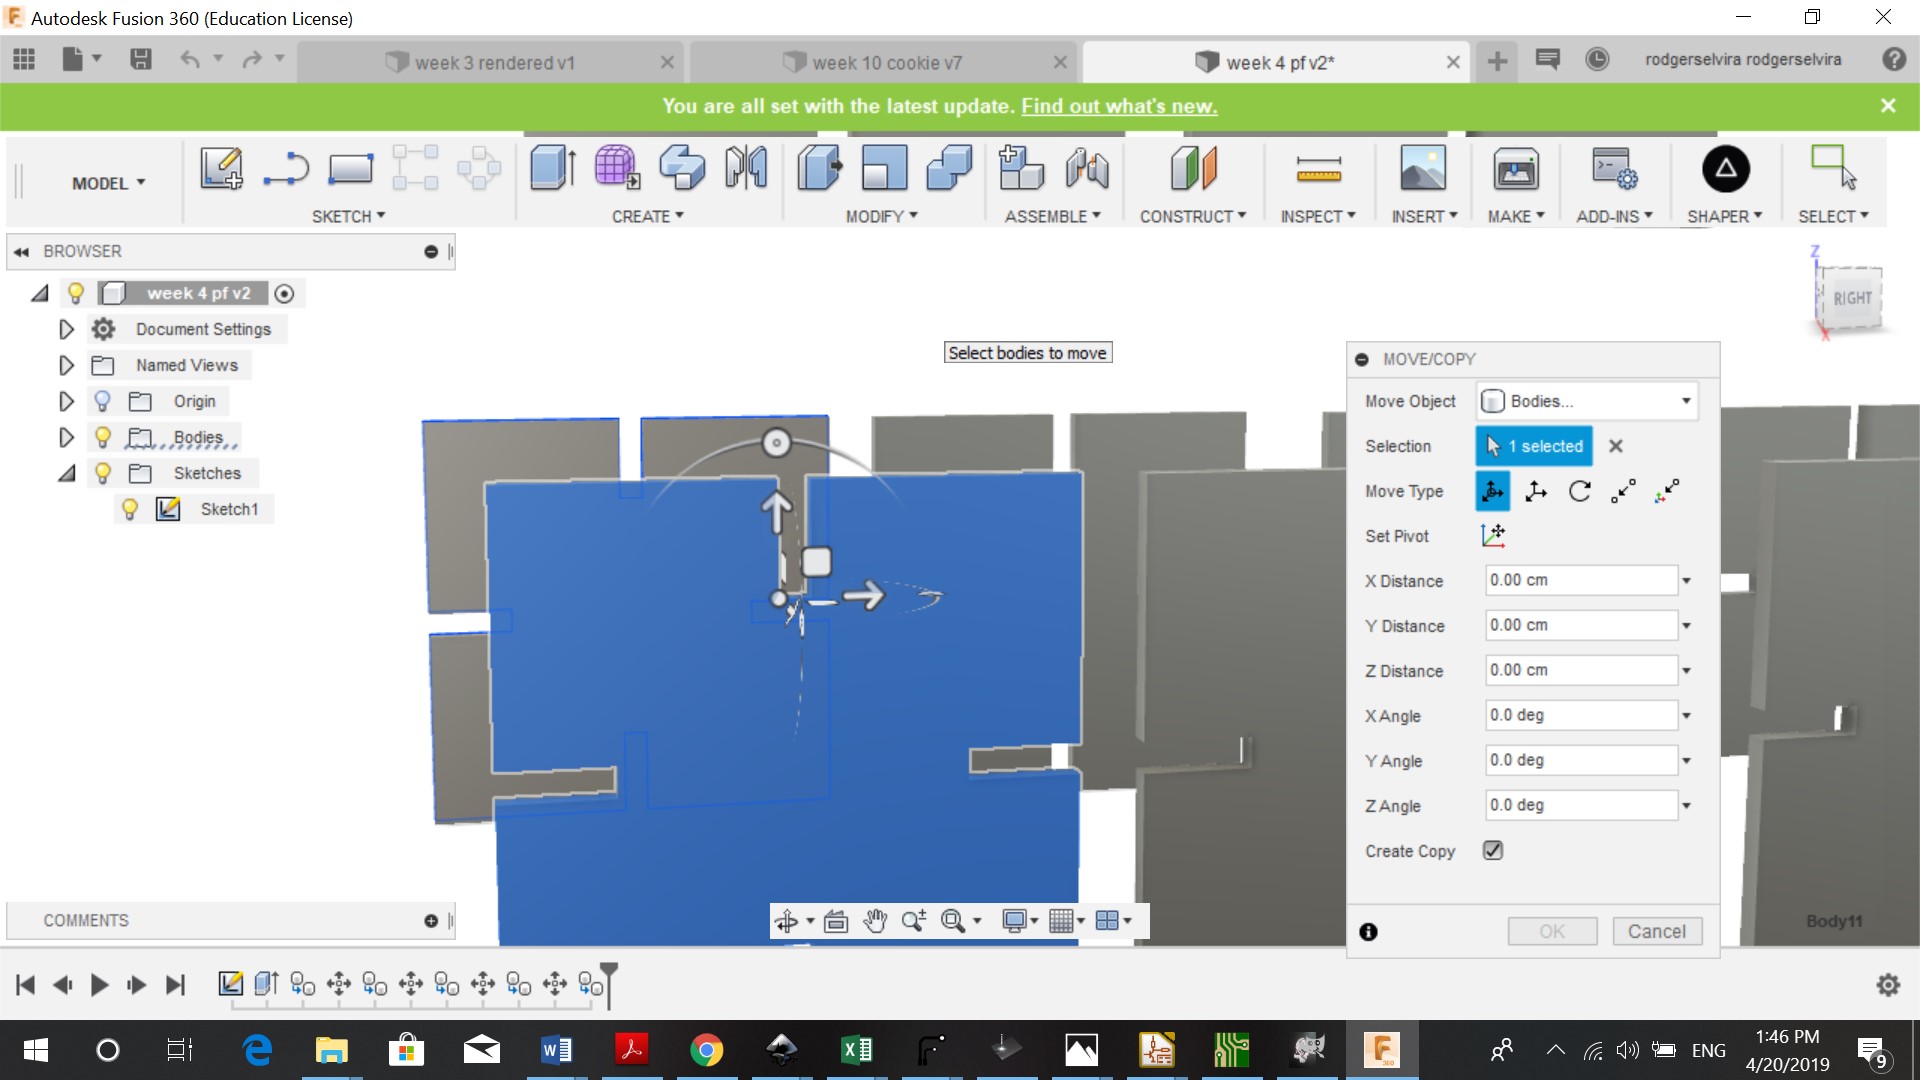This screenshot has height=1080, width=1920.
Task: Uncheck the Create Copy checkbox
Action: [1493, 851]
